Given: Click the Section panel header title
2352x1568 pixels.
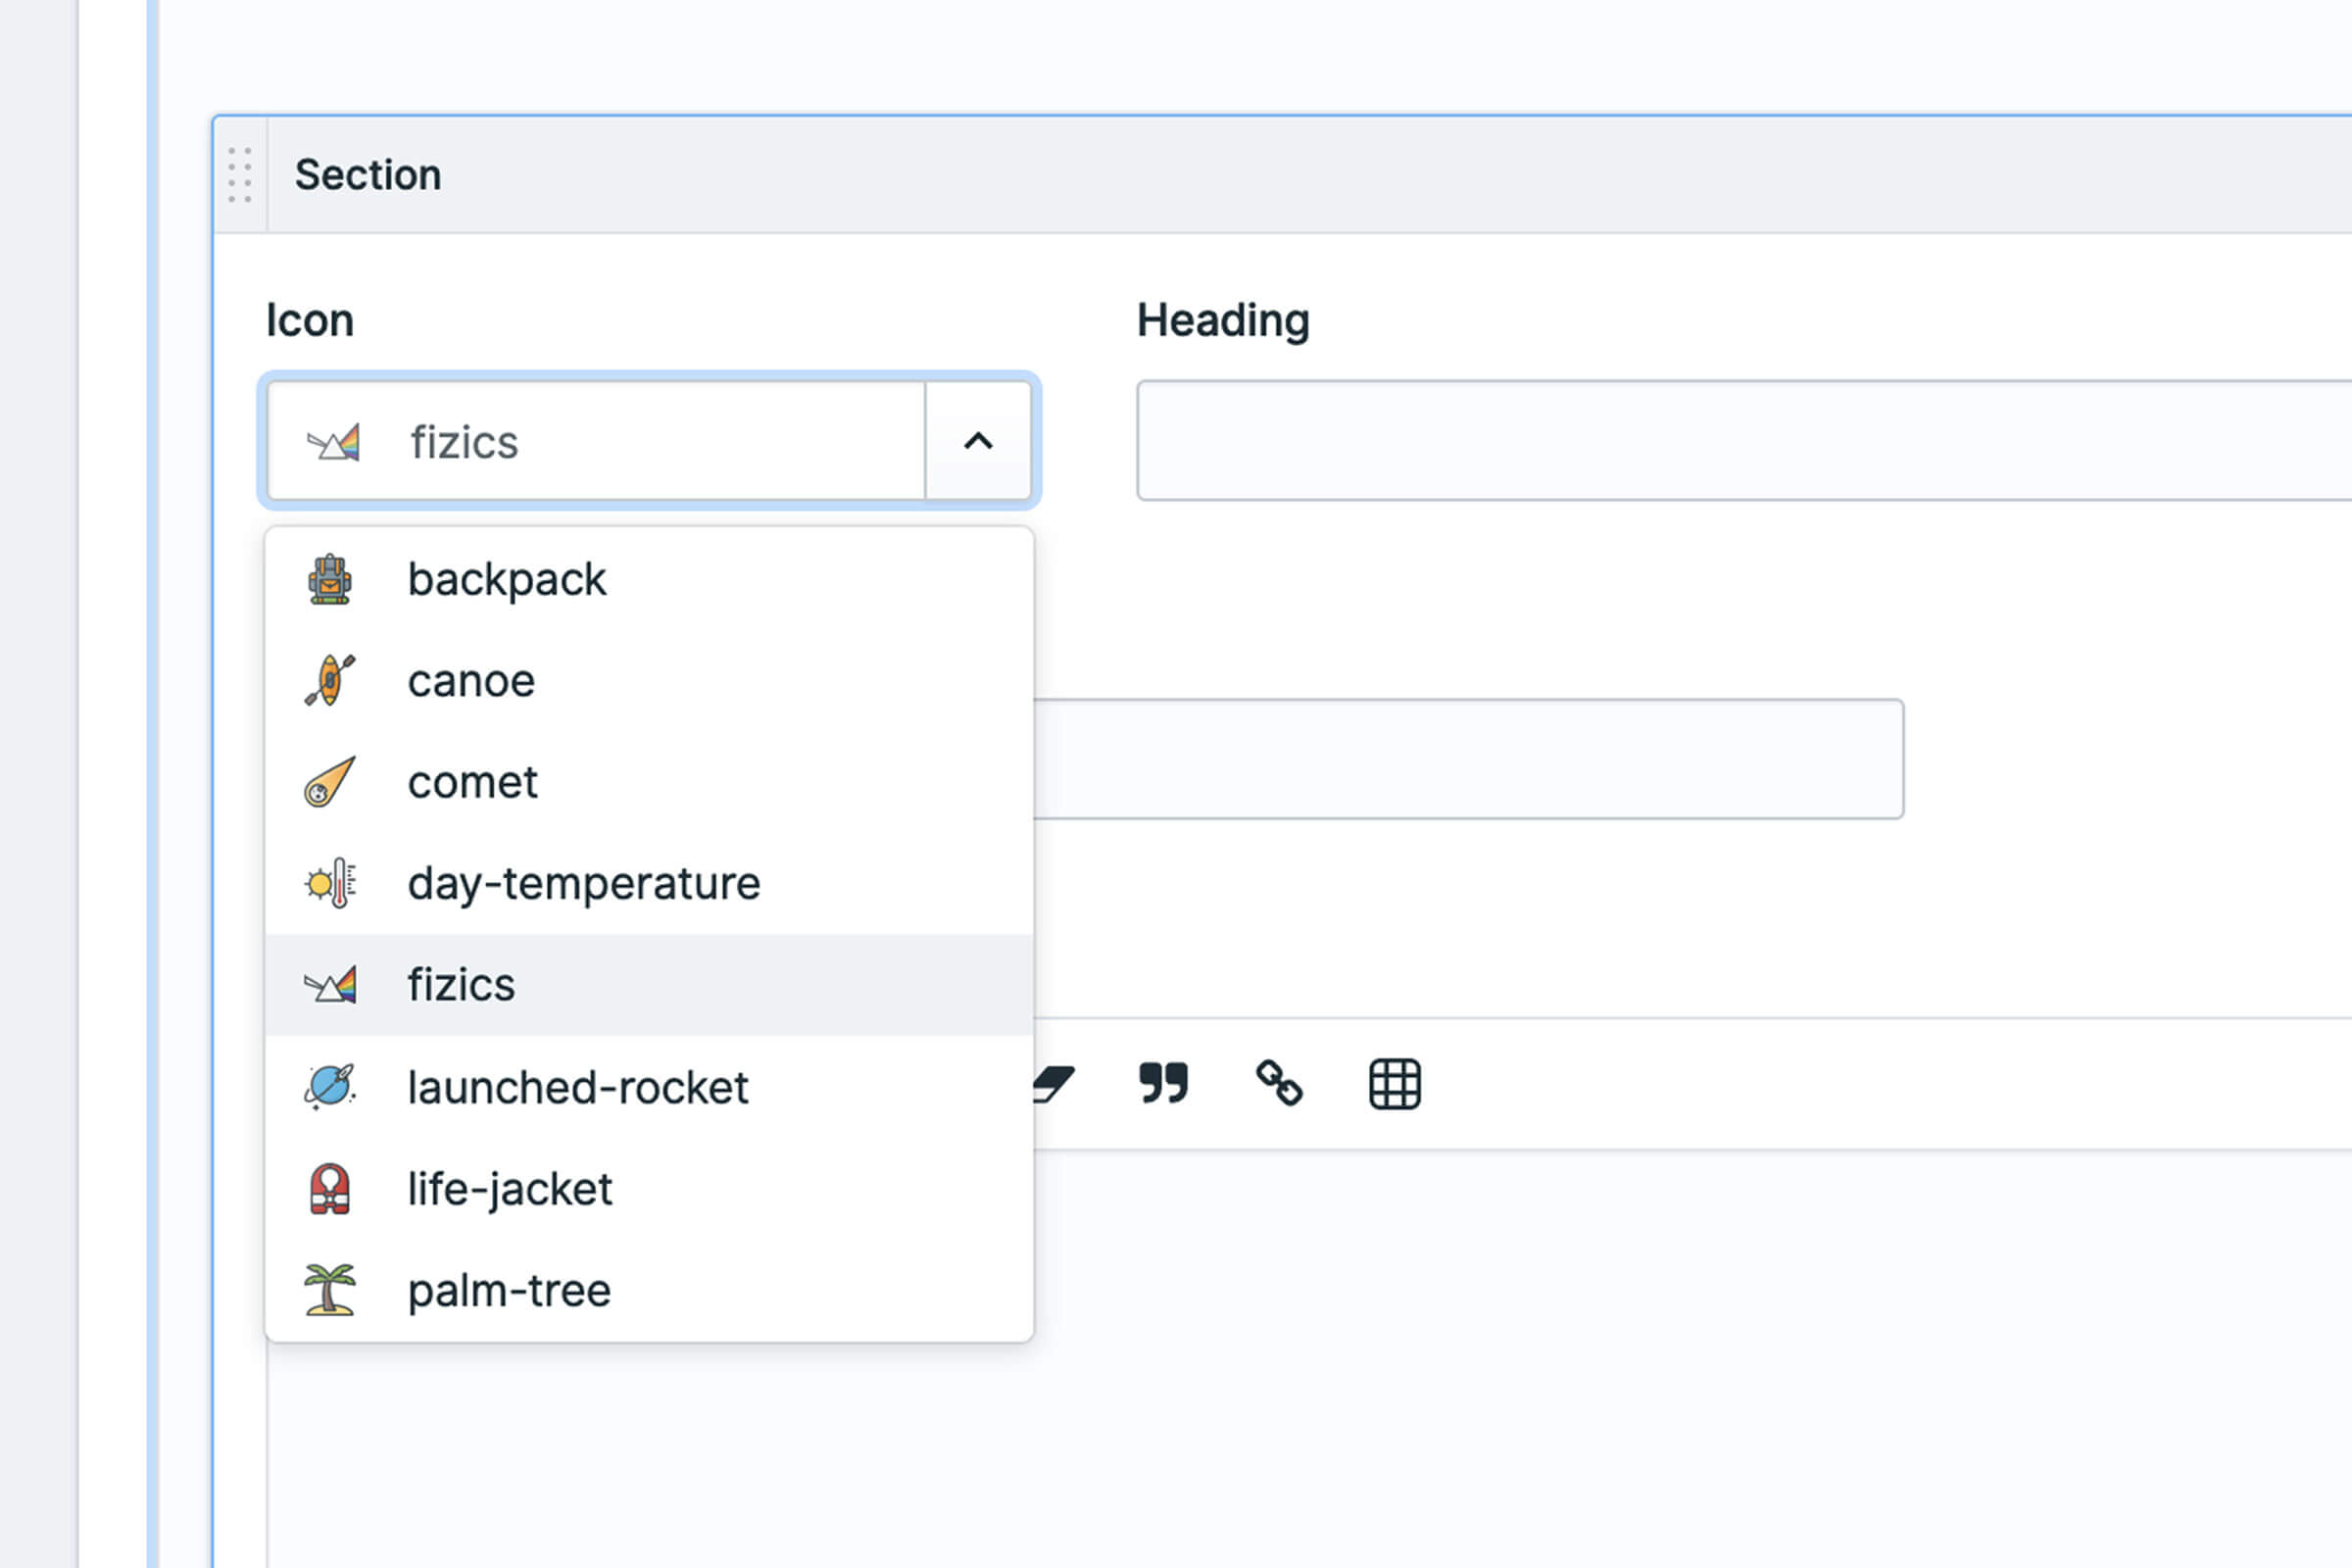Looking at the screenshot, I should tap(368, 175).
